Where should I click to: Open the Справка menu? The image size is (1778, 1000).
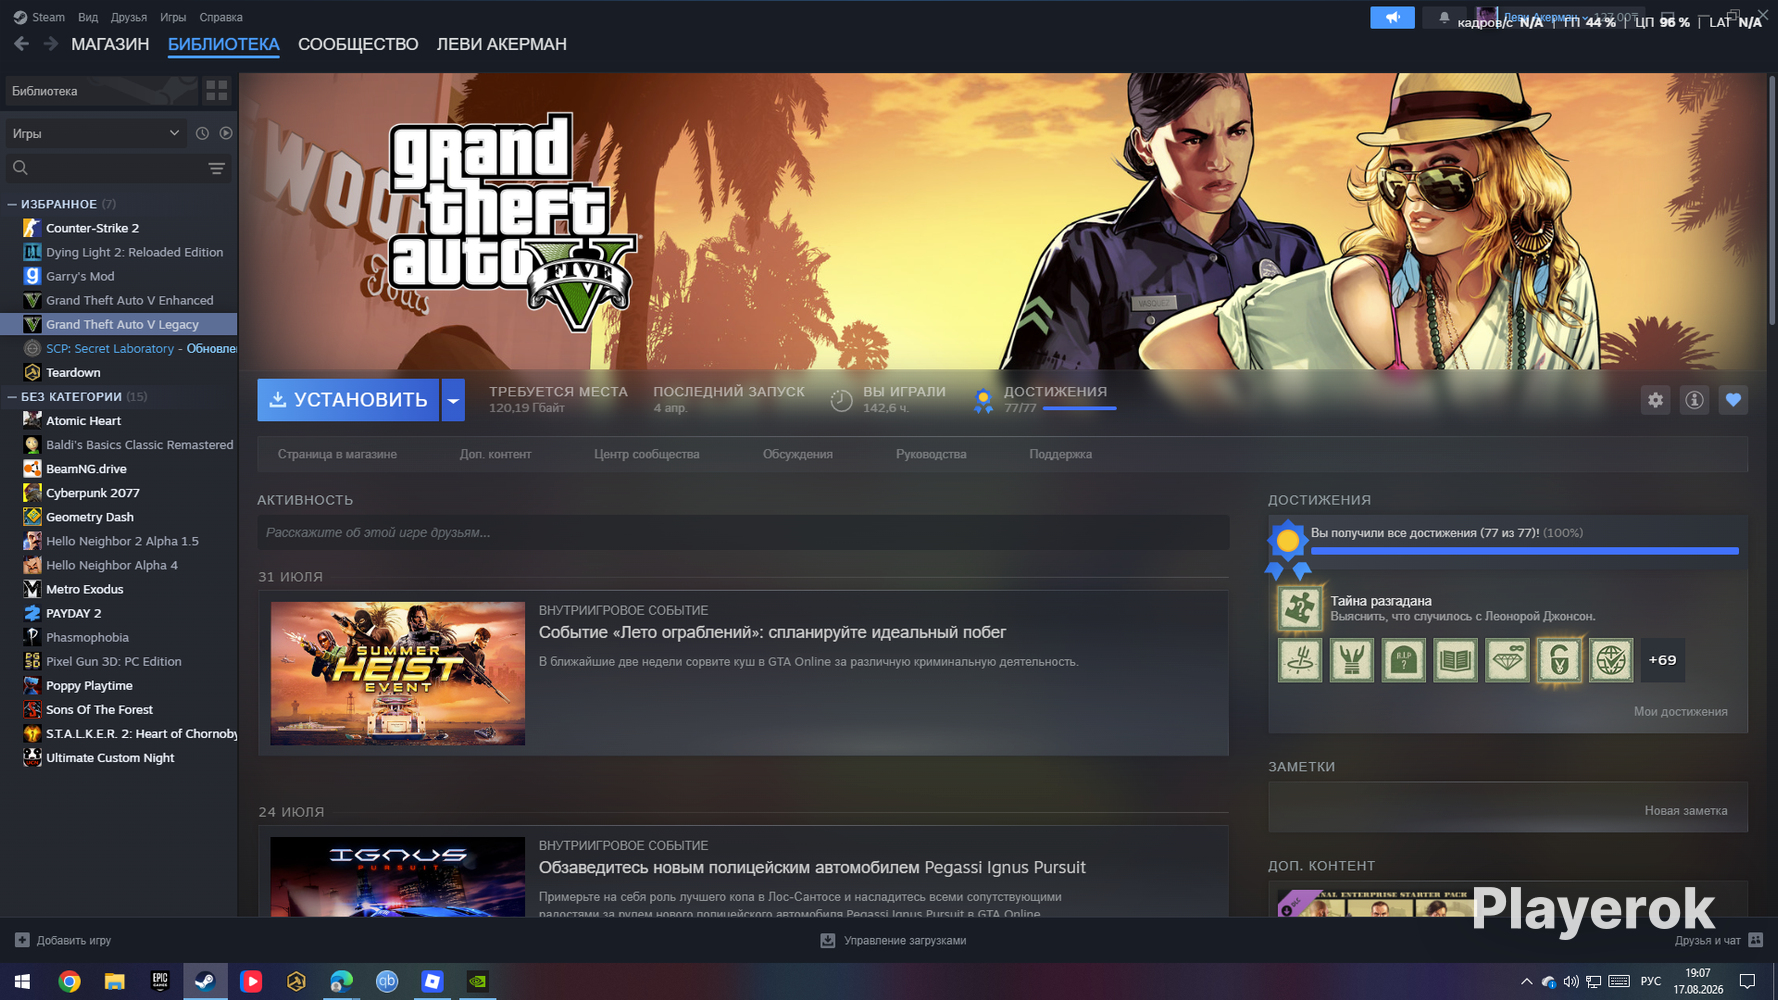click(221, 17)
